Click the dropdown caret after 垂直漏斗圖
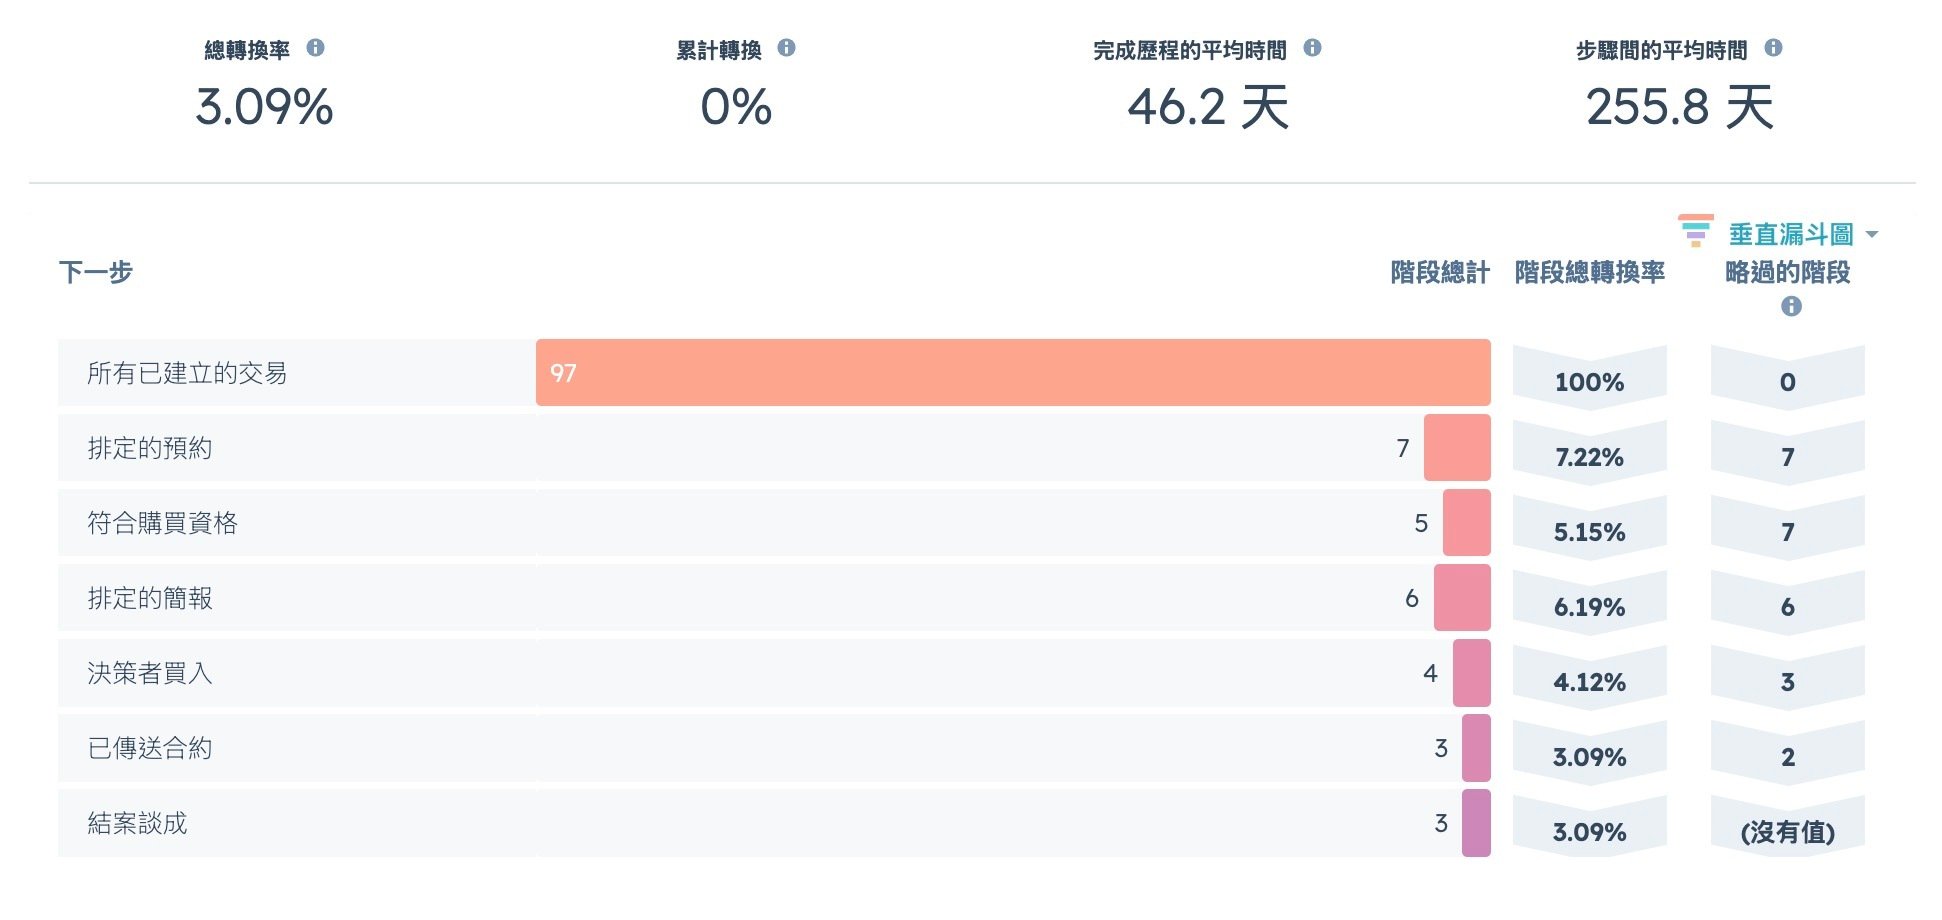The height and width of the screenshot is (920, 1942). pyautogui.click(x=1872, y=235)
